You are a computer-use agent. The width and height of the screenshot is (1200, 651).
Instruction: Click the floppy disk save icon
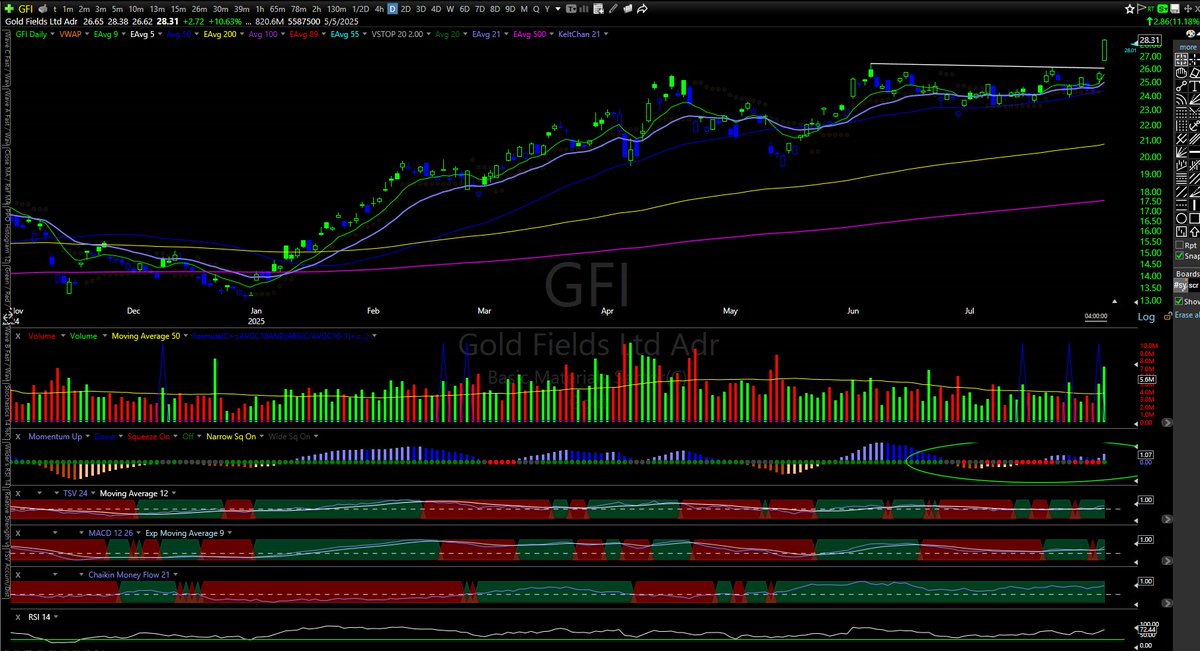[1175, 8]
